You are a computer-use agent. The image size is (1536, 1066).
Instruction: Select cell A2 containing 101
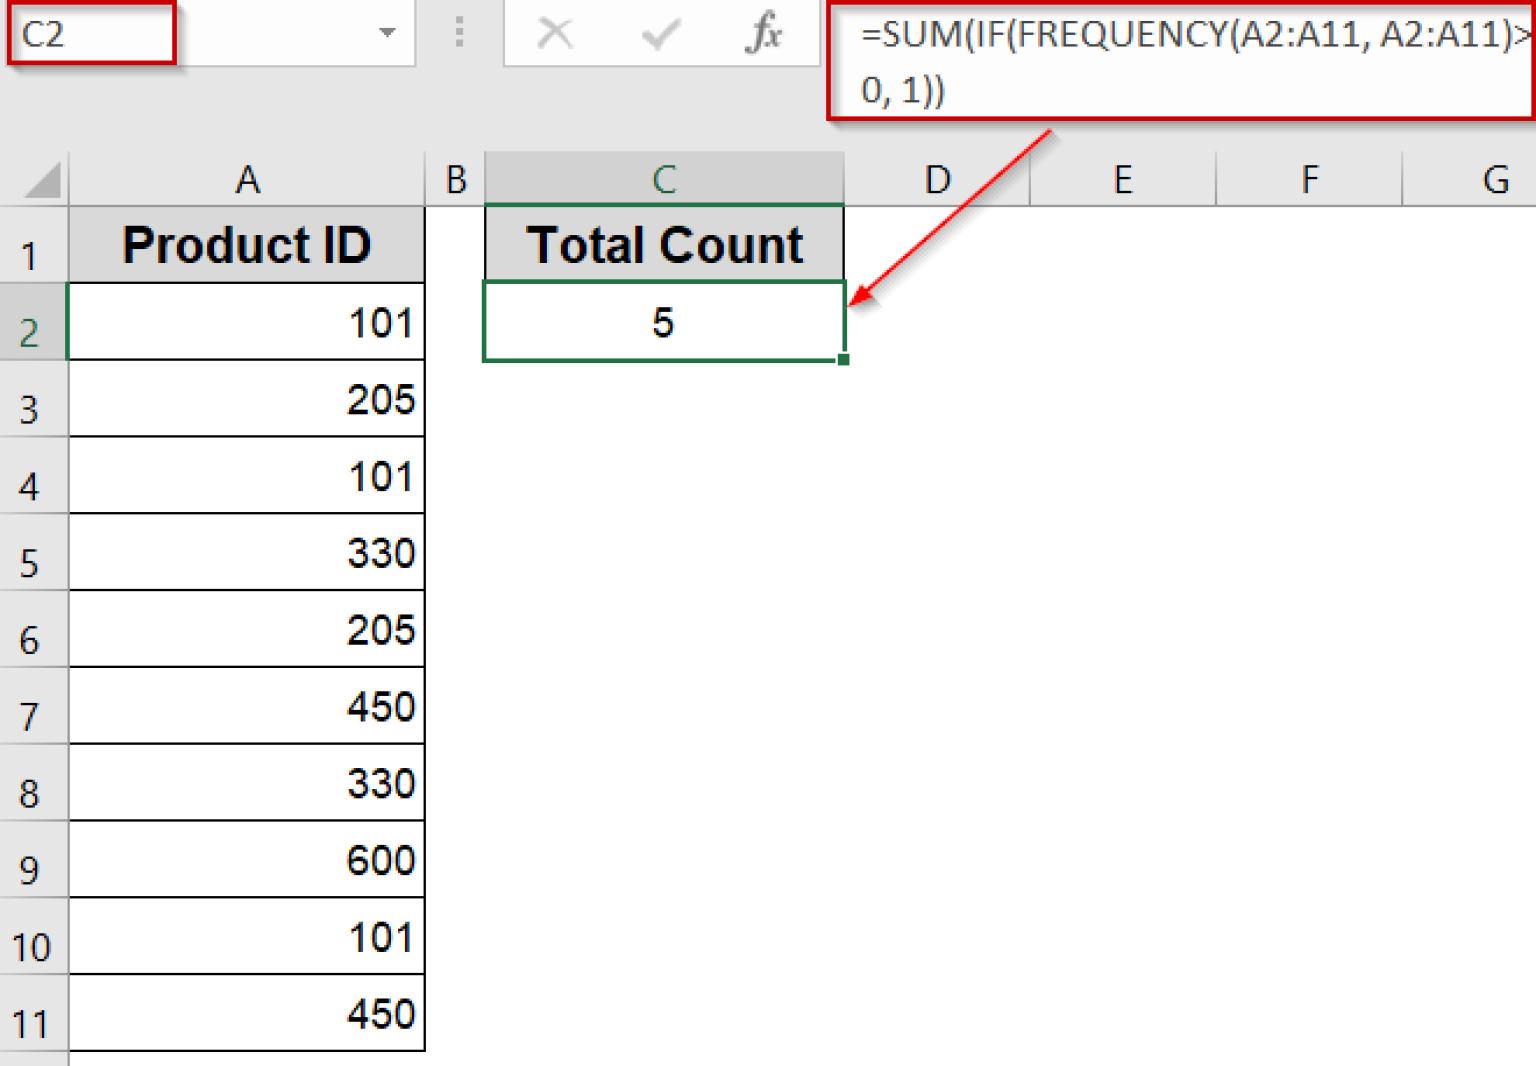coord(247,322)
